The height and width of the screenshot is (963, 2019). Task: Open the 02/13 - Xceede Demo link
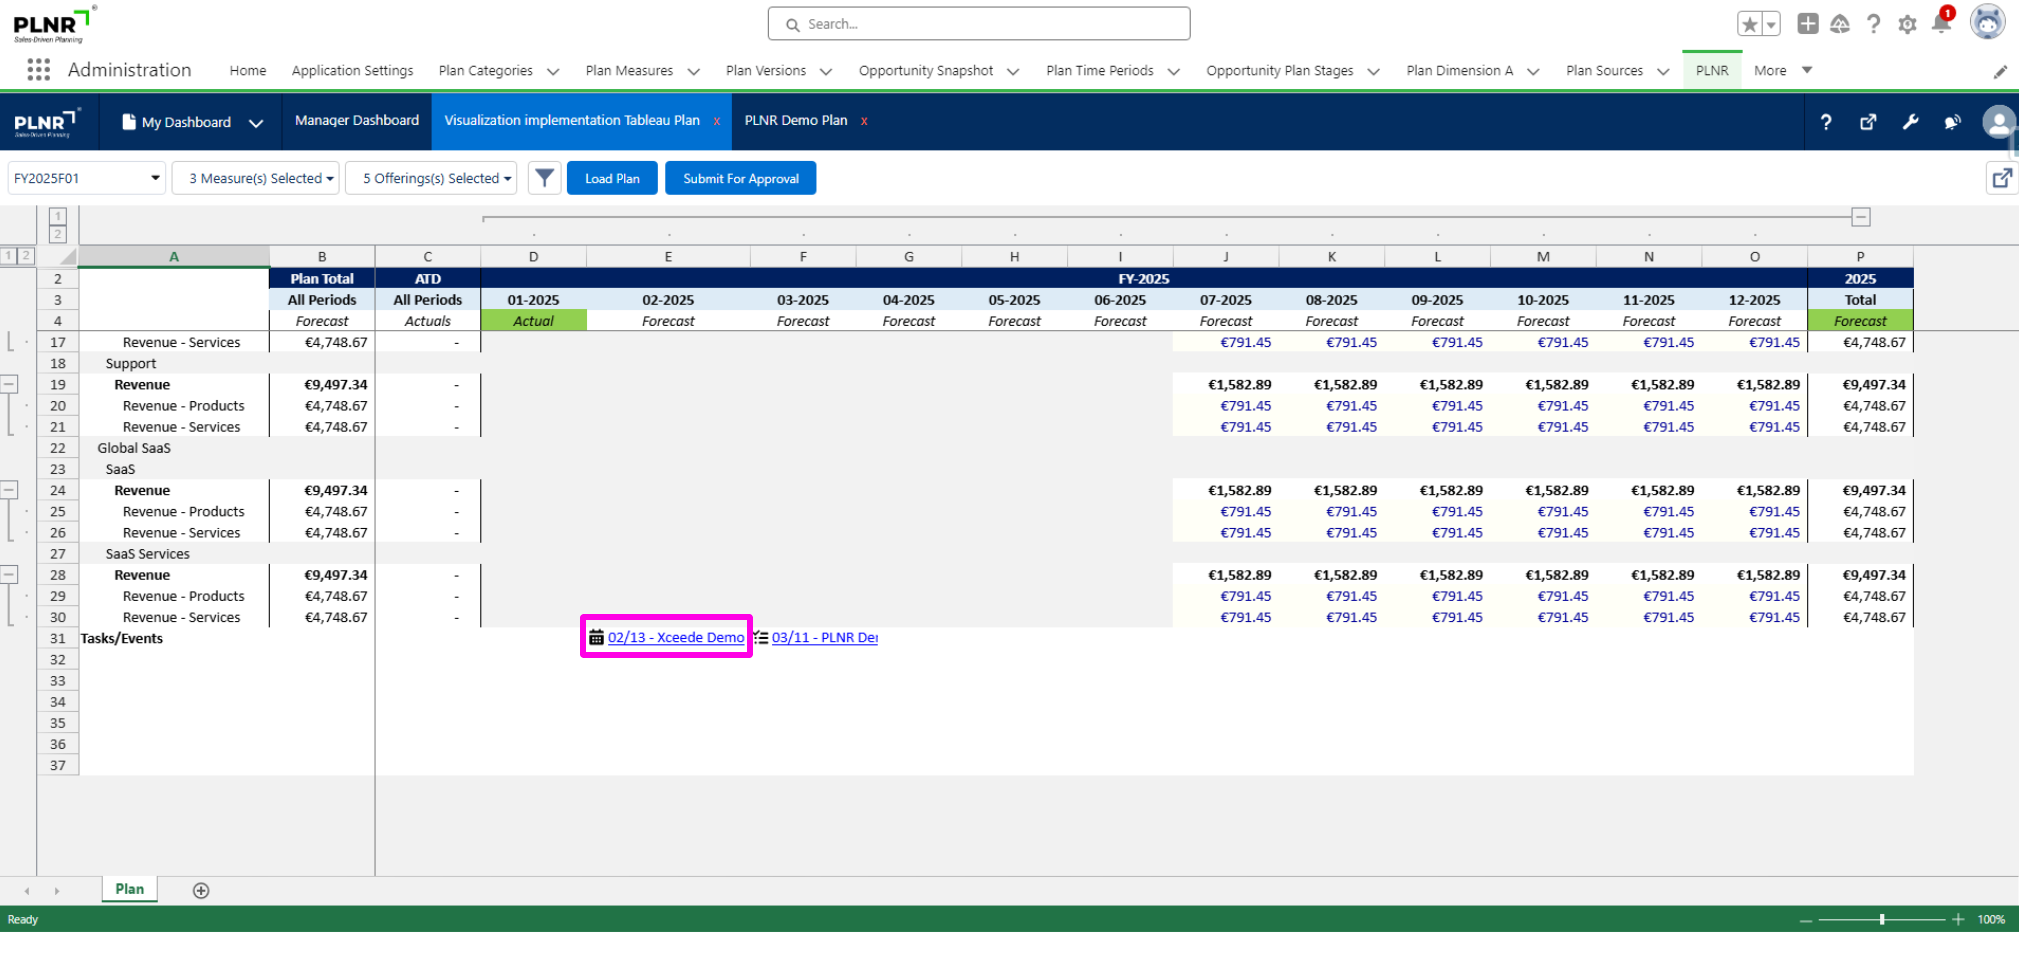(675, 638)
